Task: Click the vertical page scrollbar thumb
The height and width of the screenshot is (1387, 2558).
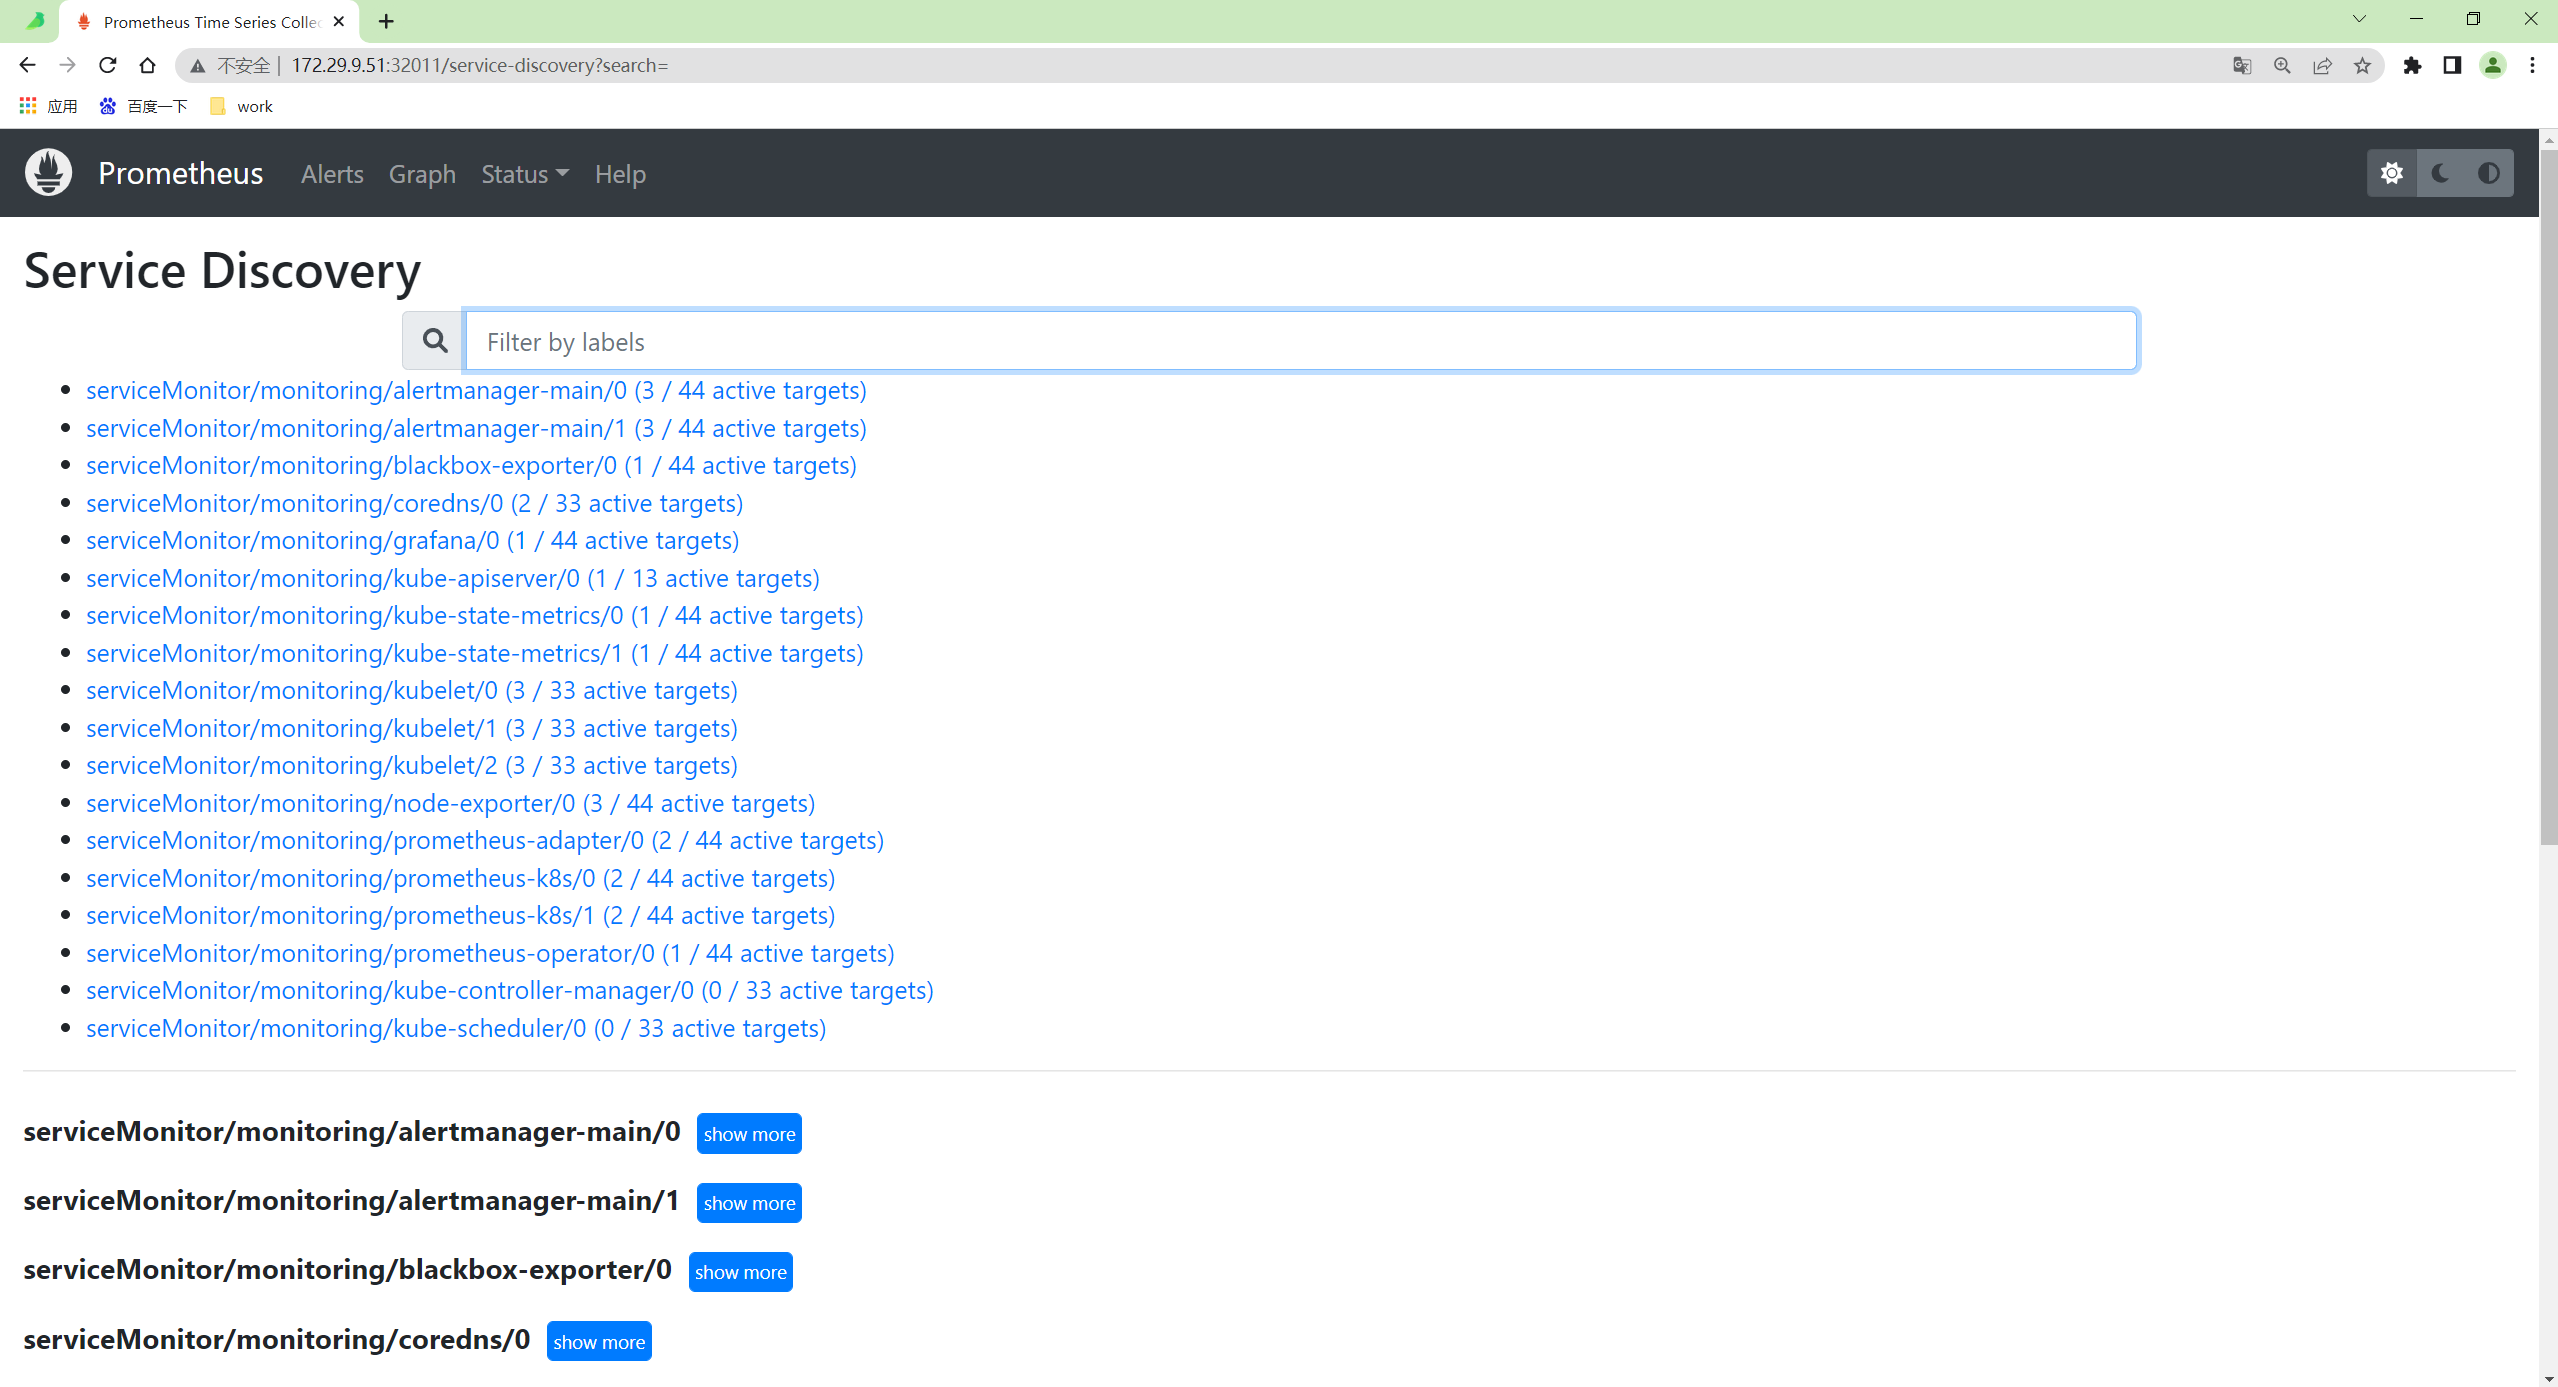Action: (2548, 497)
